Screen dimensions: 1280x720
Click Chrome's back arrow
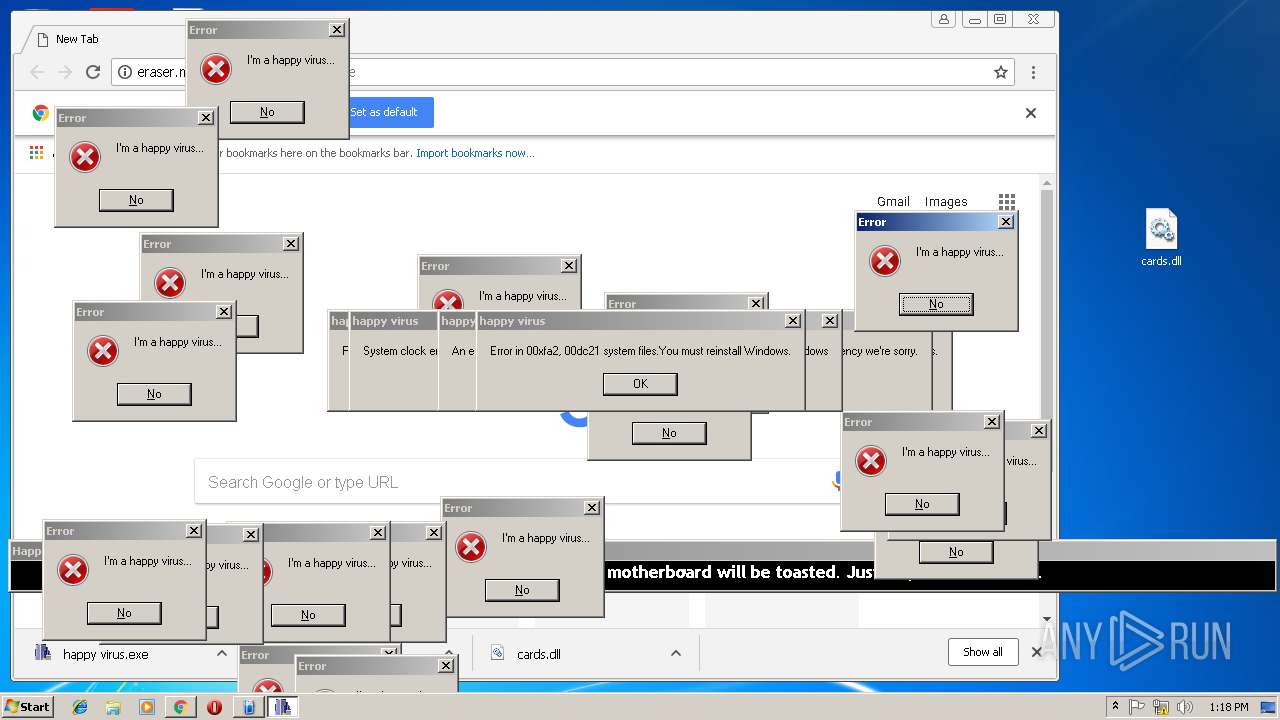pos(37,72)
